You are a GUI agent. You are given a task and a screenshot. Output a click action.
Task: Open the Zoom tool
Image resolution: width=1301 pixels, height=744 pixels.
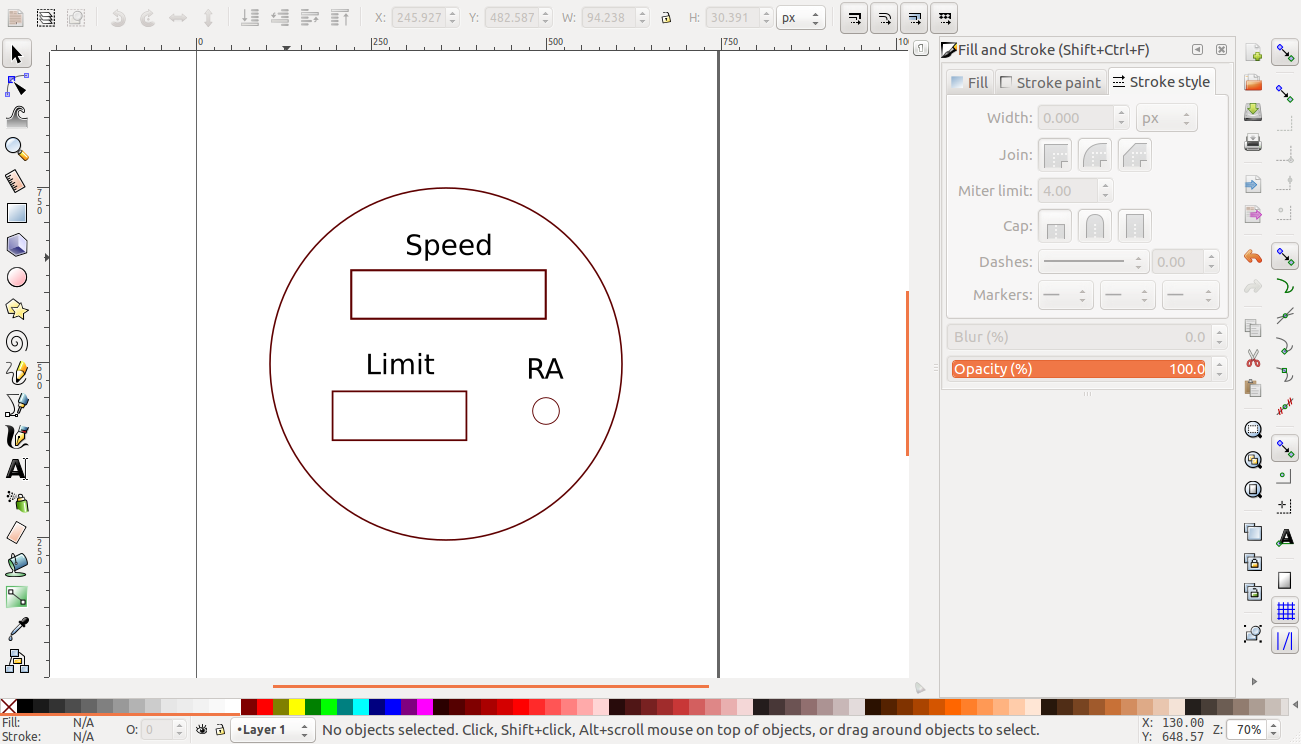(17, 148)
